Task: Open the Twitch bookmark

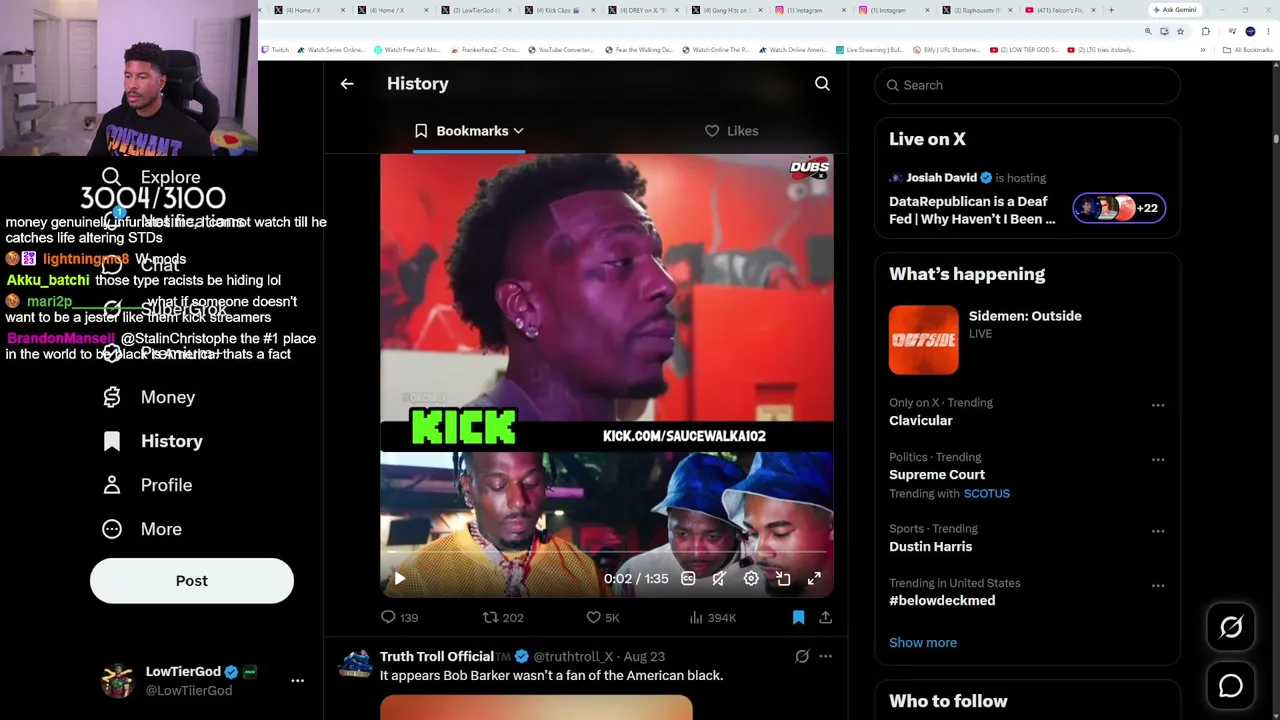Action: tap(275, 50)
